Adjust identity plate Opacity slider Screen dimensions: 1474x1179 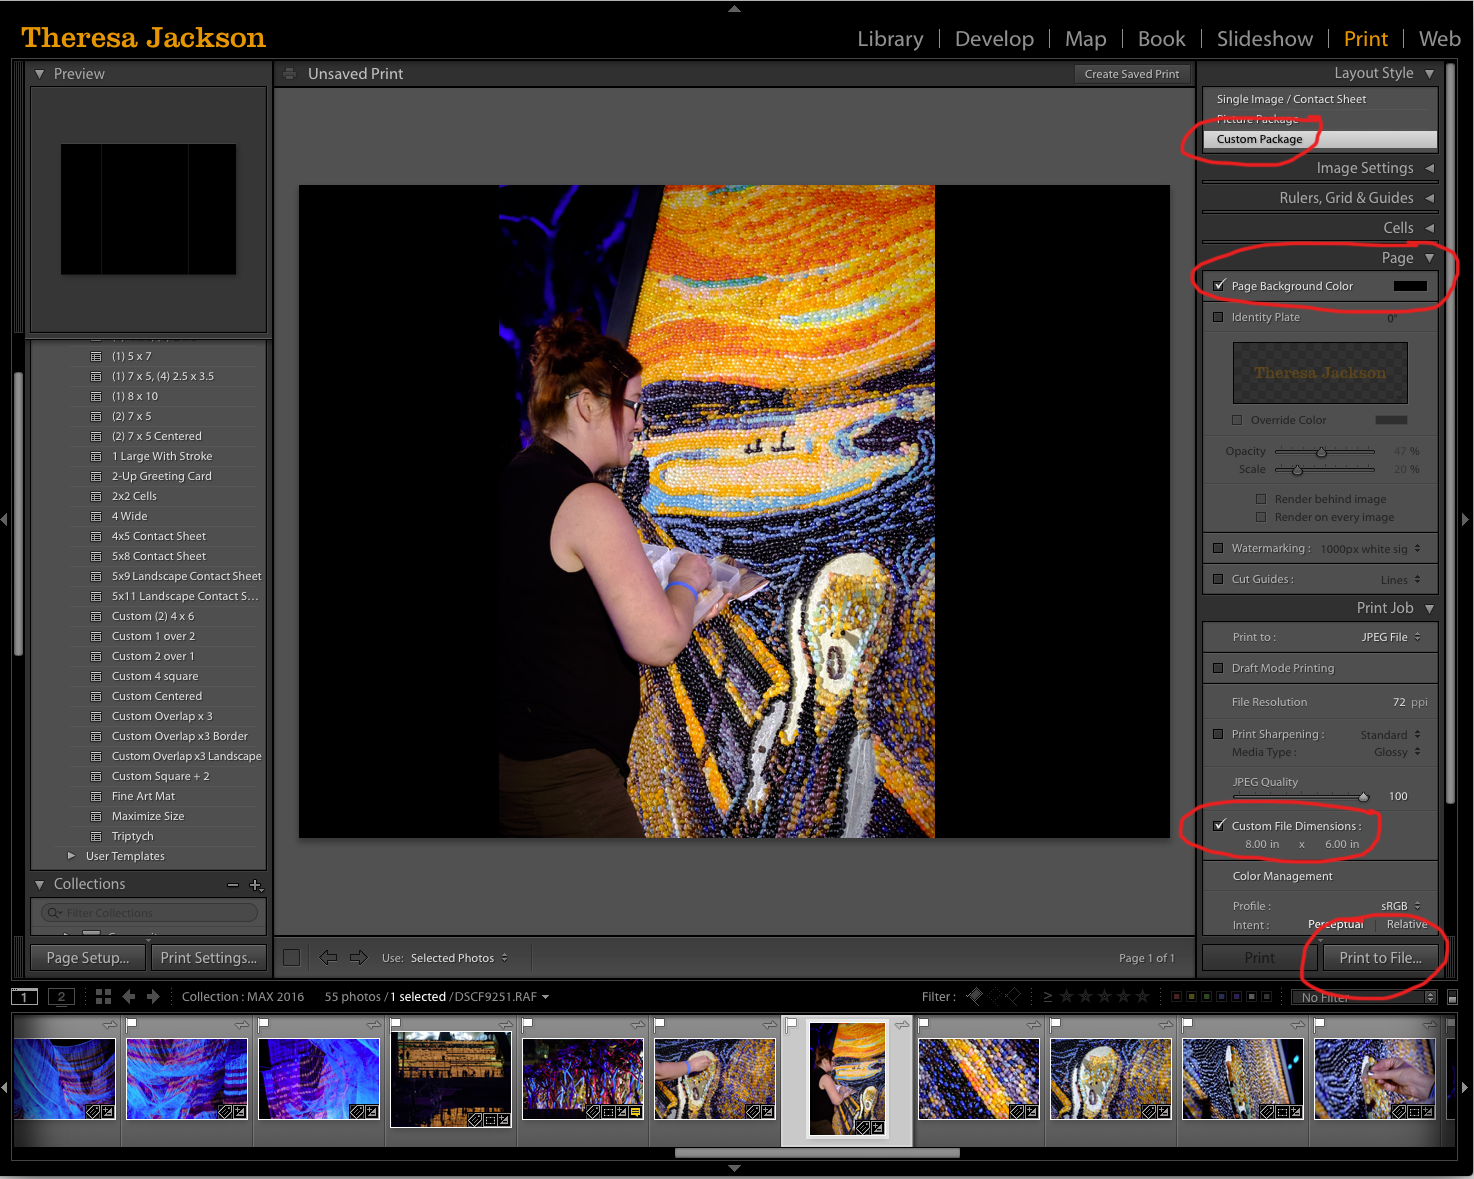coord(1321,452)
